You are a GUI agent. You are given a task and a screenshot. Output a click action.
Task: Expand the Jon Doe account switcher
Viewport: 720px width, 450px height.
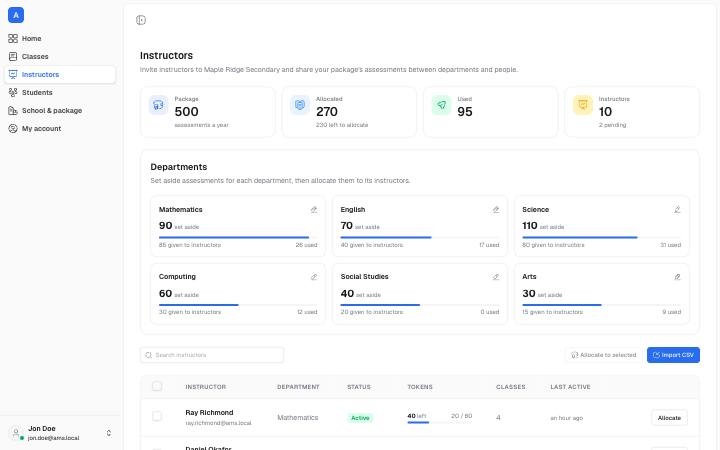coord(109,433)
